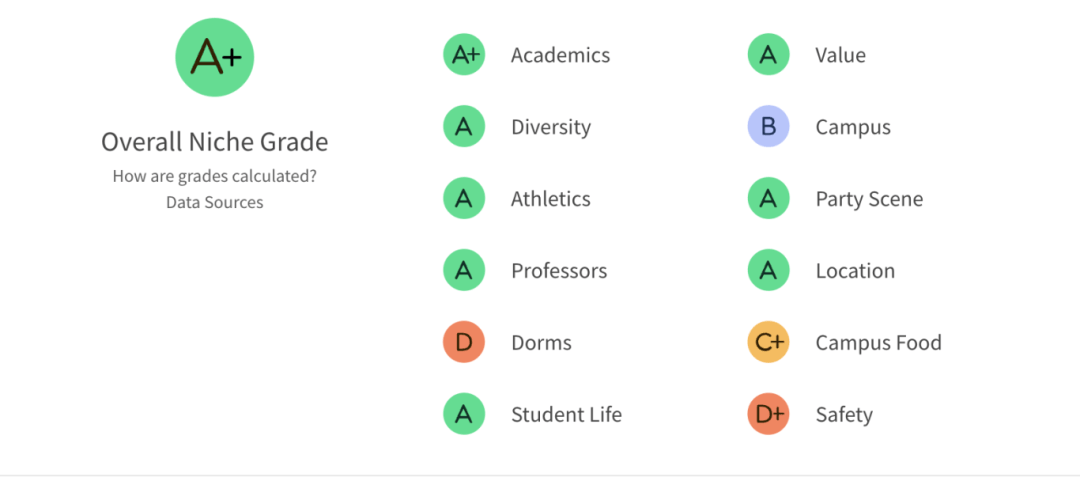
Task: Select the Location category label
Action: (x=855, y=271)
